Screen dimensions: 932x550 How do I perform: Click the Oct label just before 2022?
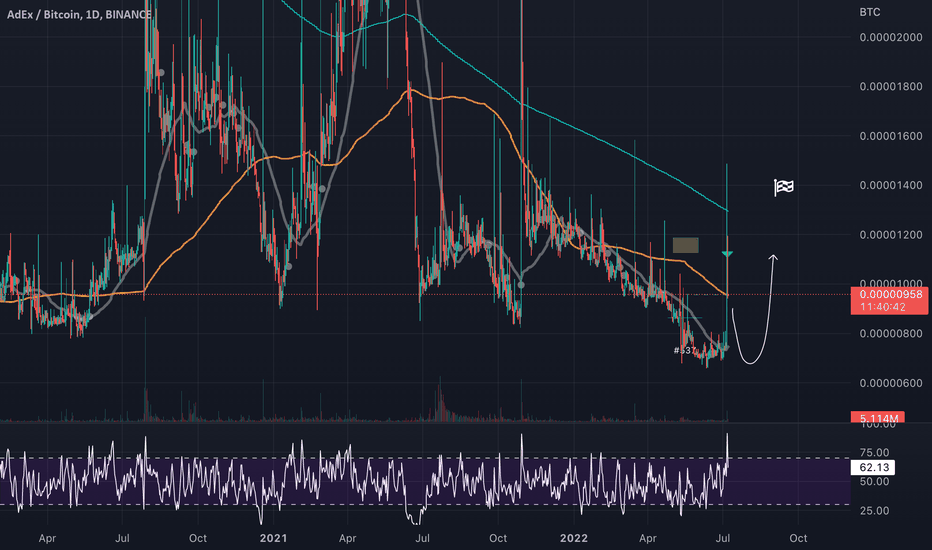click(x=498, y=538)
